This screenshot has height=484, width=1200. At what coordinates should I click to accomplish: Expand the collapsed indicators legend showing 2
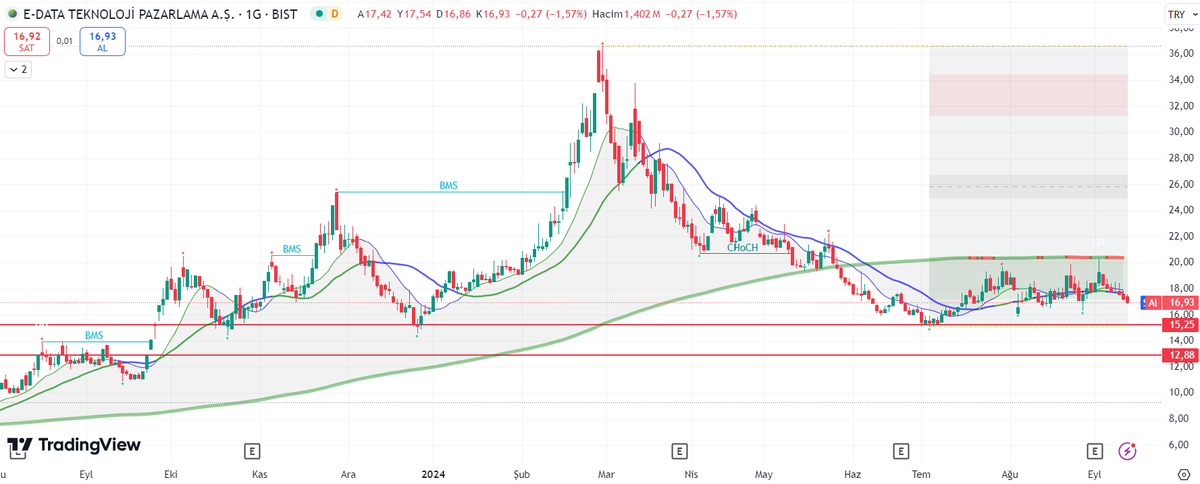tap(18, 70)
